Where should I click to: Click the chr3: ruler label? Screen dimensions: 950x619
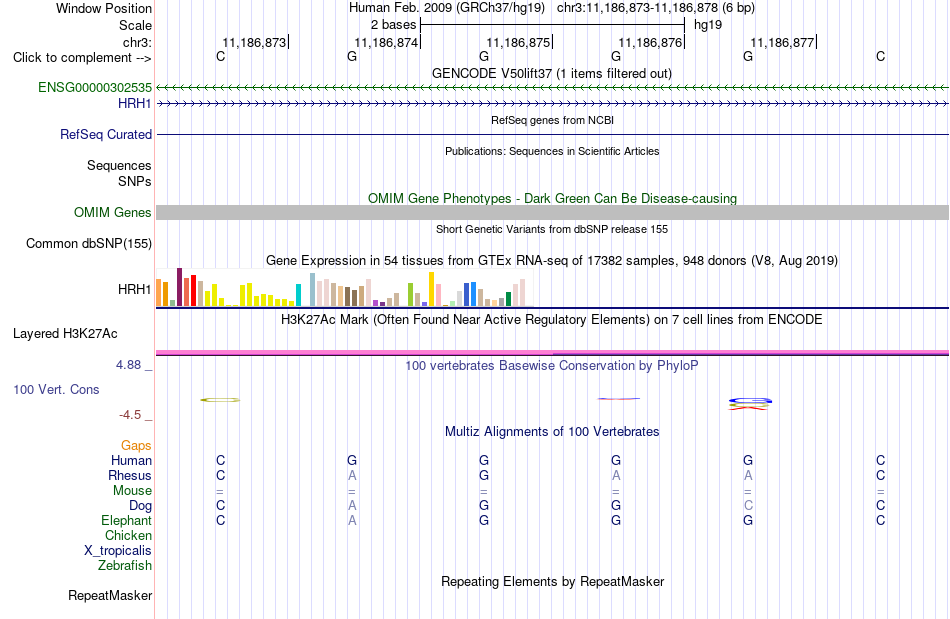(x=138, y=42)
